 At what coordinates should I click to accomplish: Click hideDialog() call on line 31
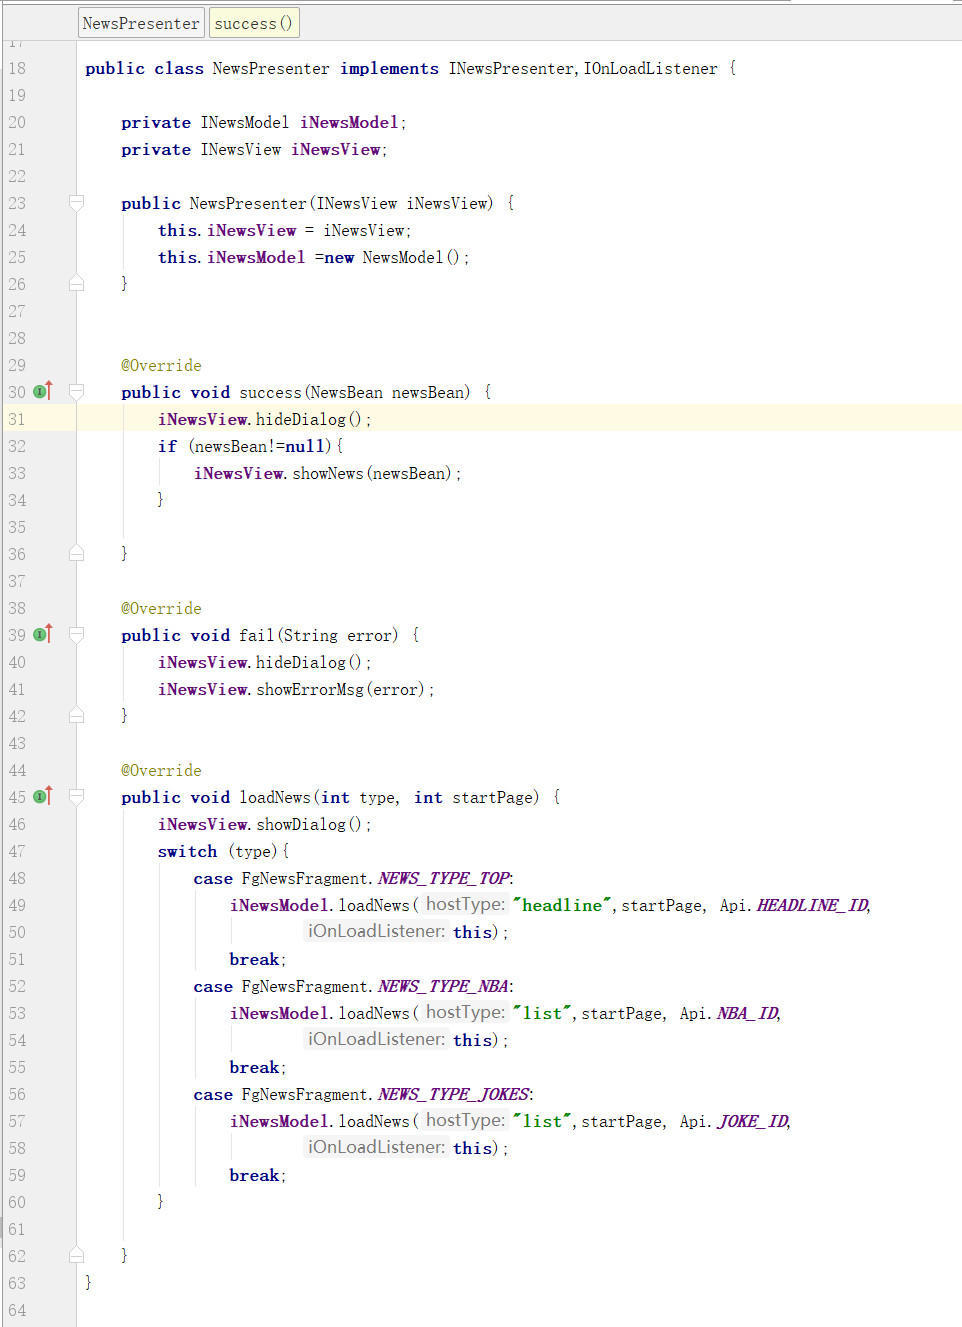coord(309,419)
